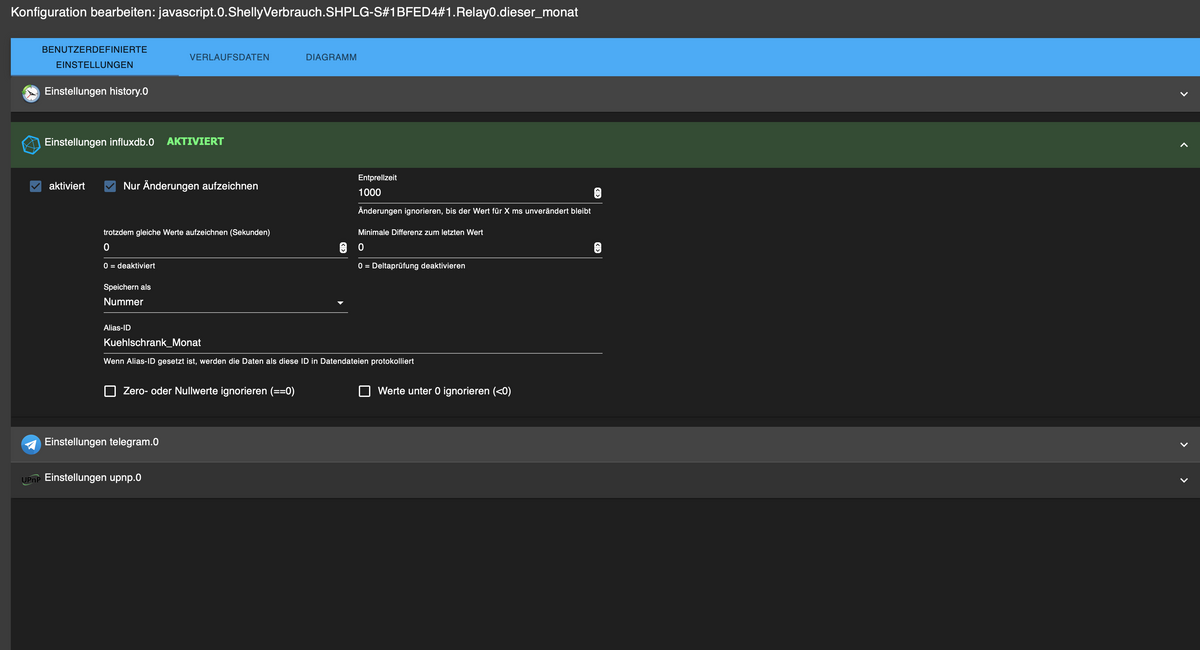Click the 'trotzdem gleiche Werte aufzeichnen' stepper
The height and width of the screenshot is (650, 1200).
tap(343, 247)
